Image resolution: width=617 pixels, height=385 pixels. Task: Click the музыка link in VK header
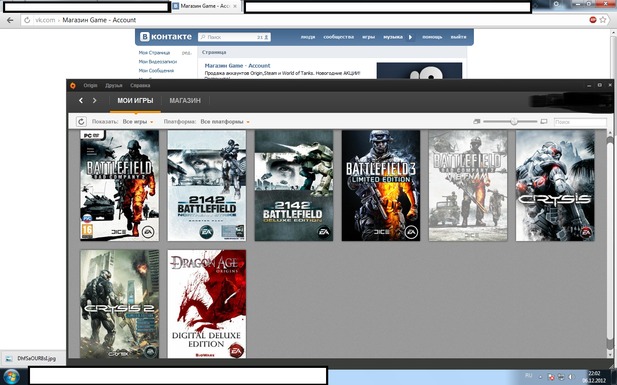click(393, 37)
